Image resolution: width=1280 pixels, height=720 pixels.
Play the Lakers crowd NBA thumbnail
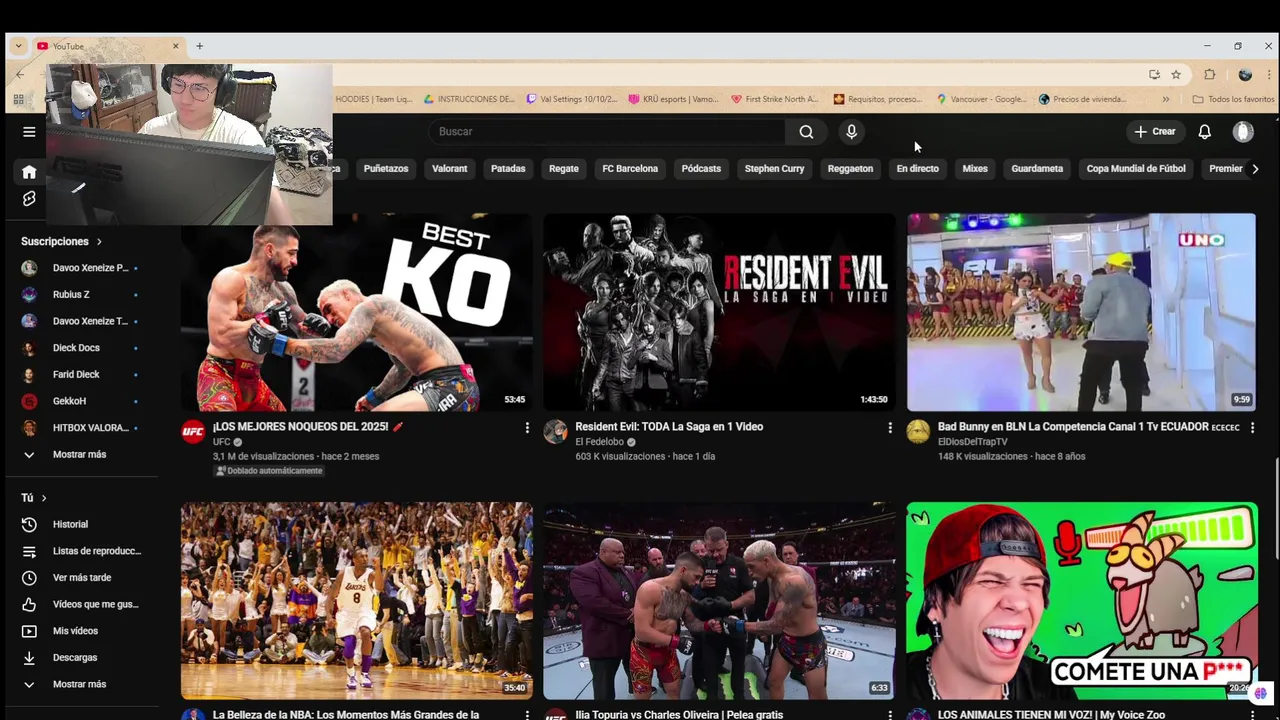356,600
